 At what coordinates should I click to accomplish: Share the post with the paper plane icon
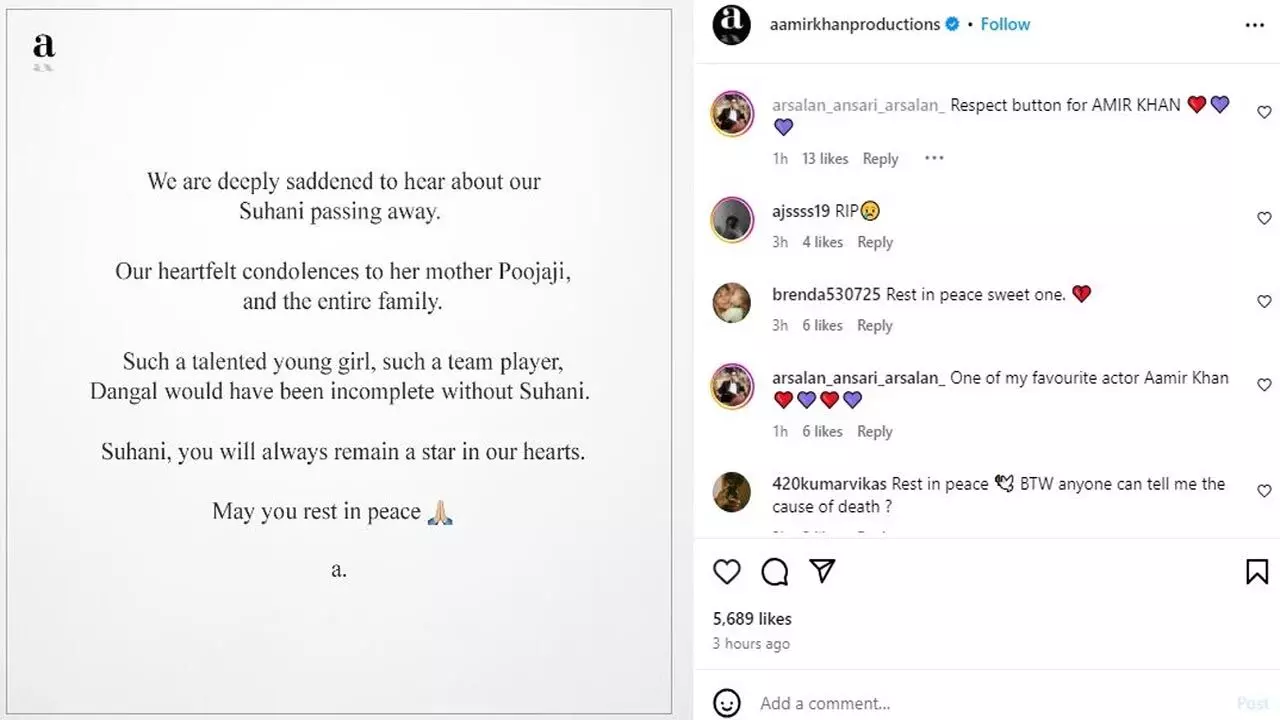[x=822, y=570]
